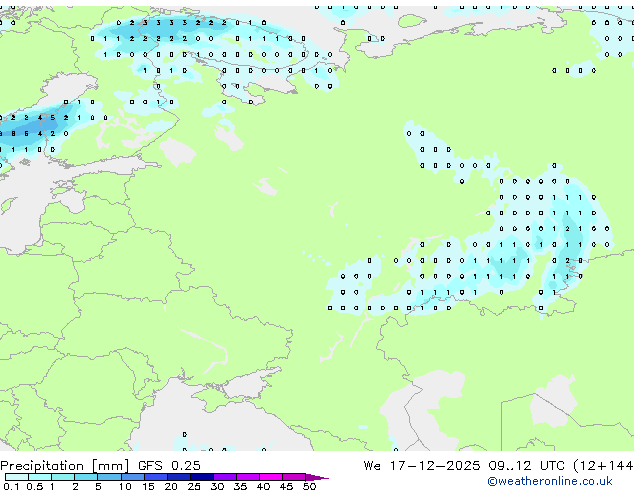Click the '50' legend scale label

[x=309, y=486]
